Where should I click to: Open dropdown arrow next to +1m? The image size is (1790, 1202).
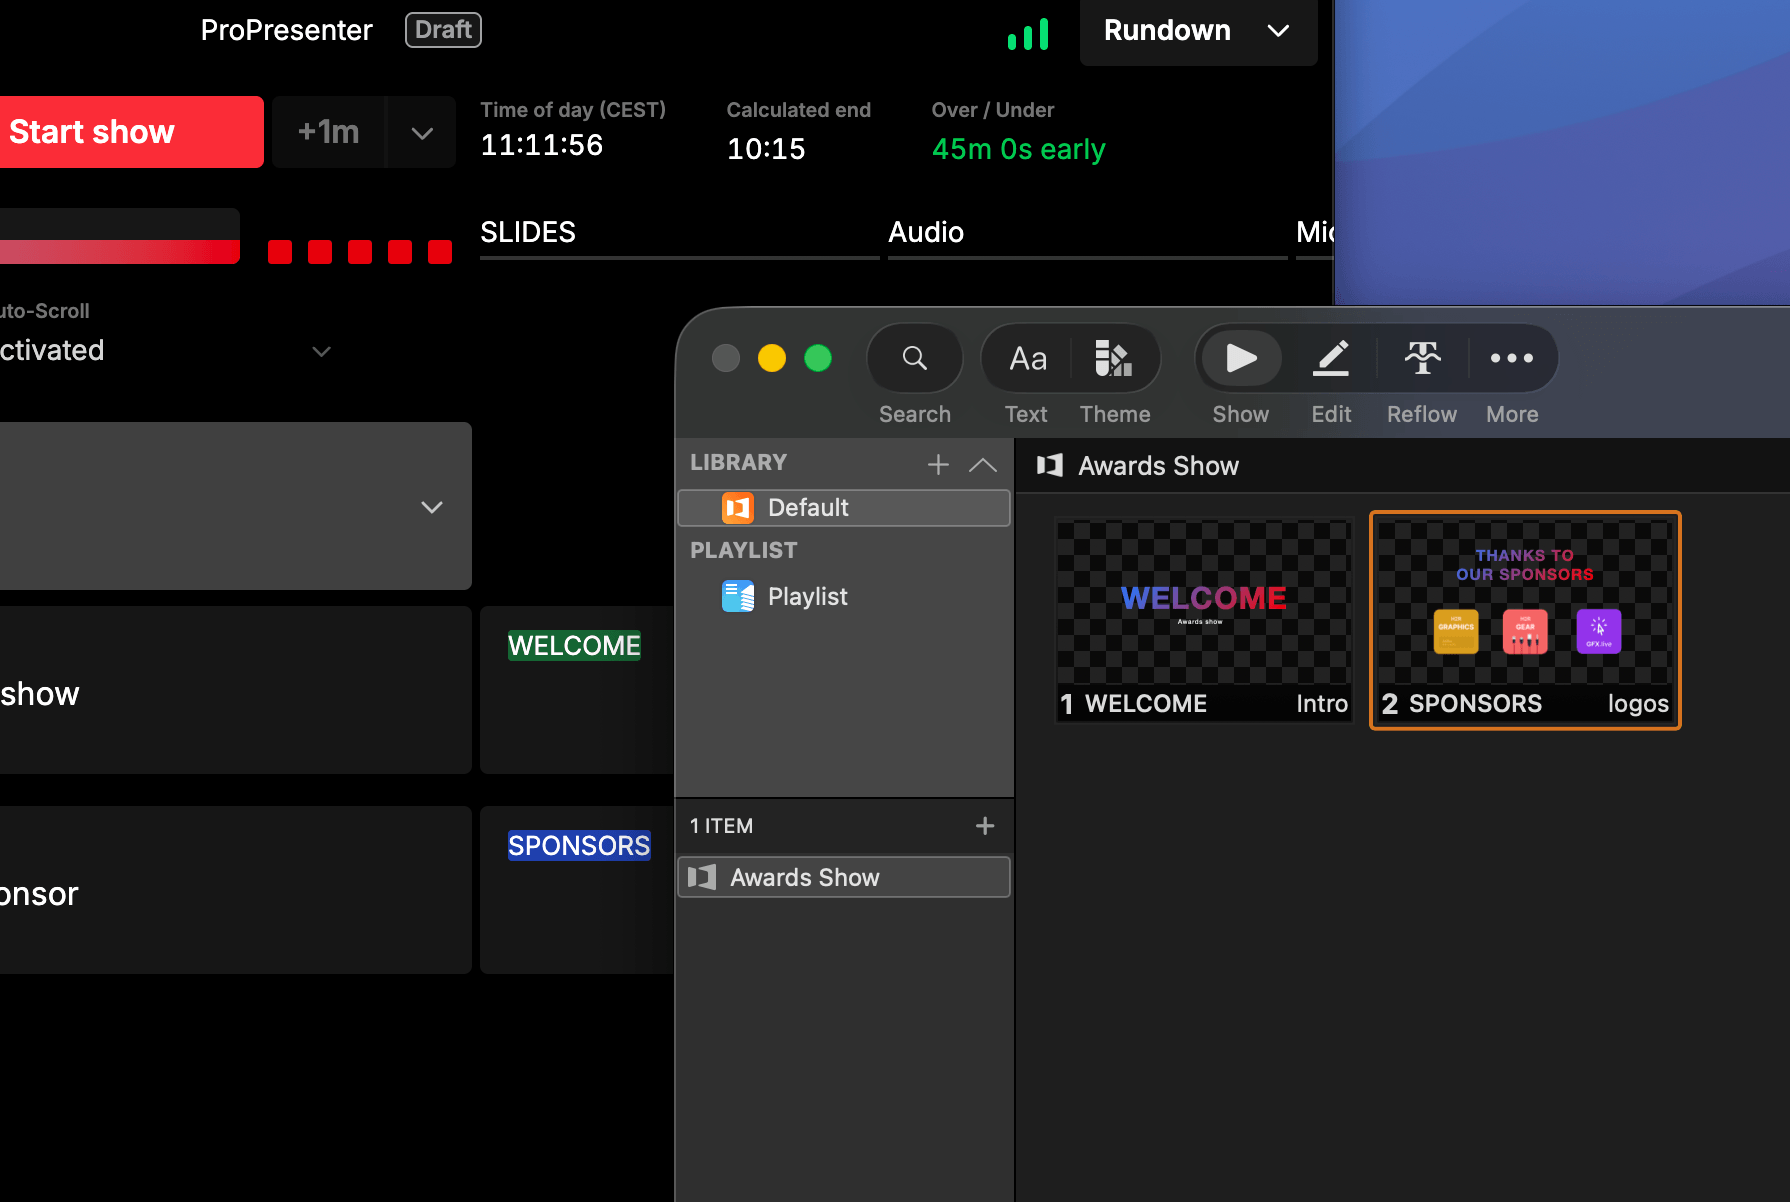(422, 132)
